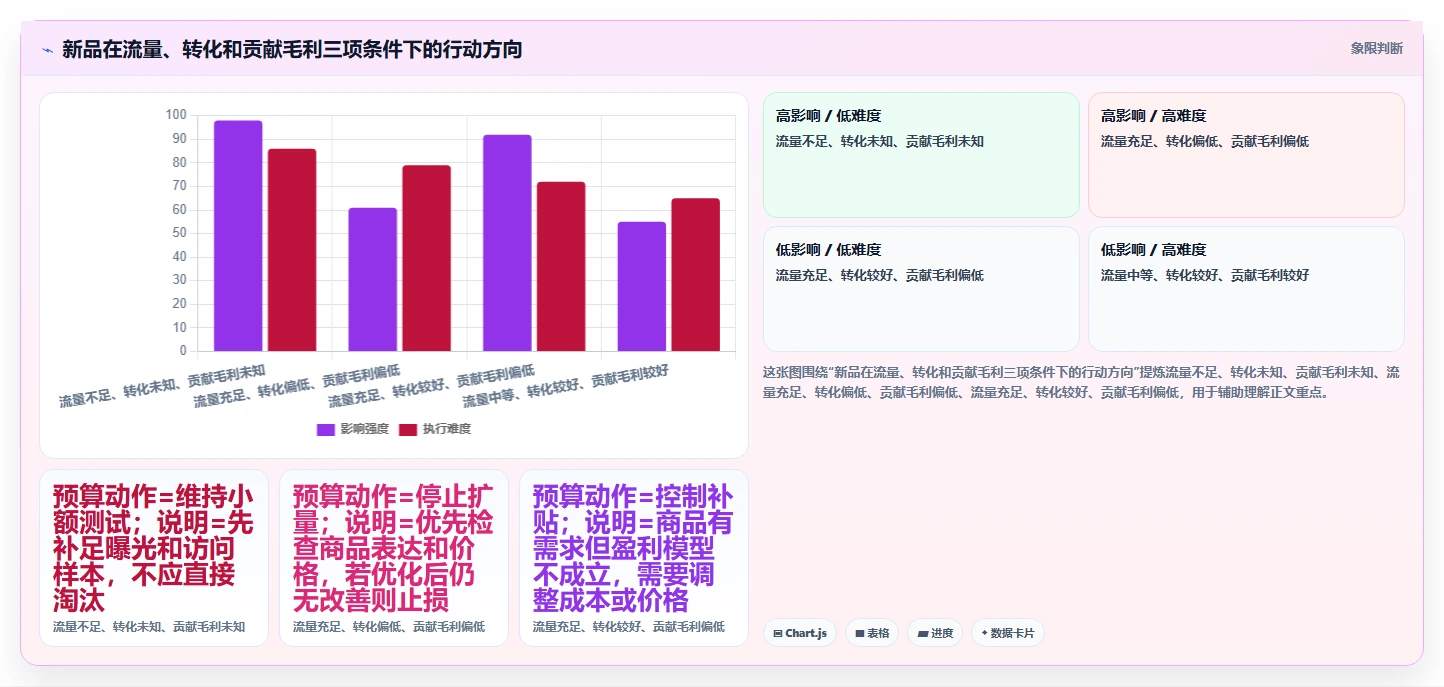1444x687 pixels.
Task: Click the x-axis label 流量充足、转化偏低、贡献毛利偏低
Action: click(x=297, y=386)
